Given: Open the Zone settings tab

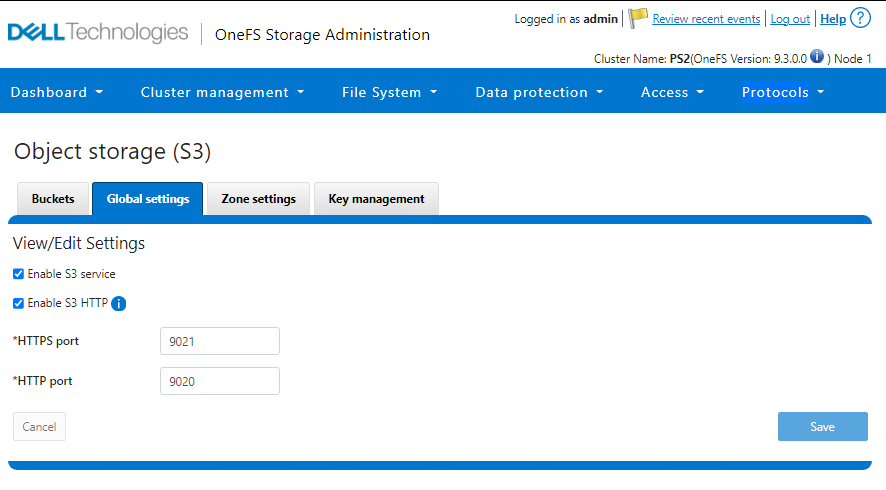Looking at the screenshot, I should (258, 199).
